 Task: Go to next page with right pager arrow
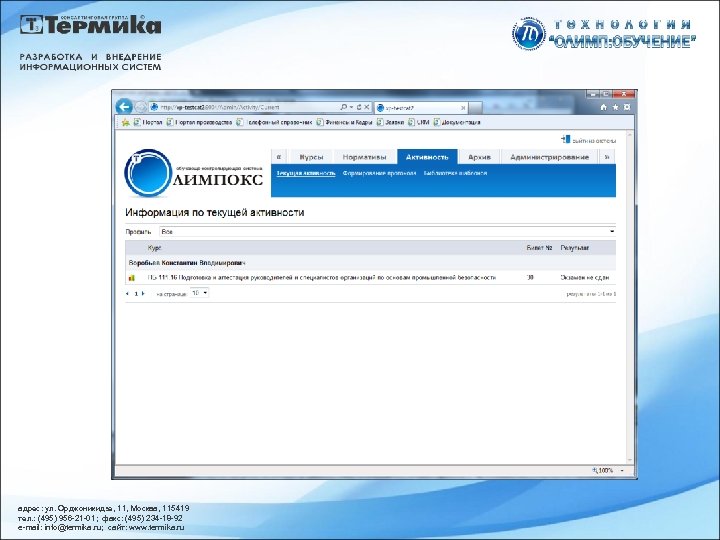[x=143, y=293]
